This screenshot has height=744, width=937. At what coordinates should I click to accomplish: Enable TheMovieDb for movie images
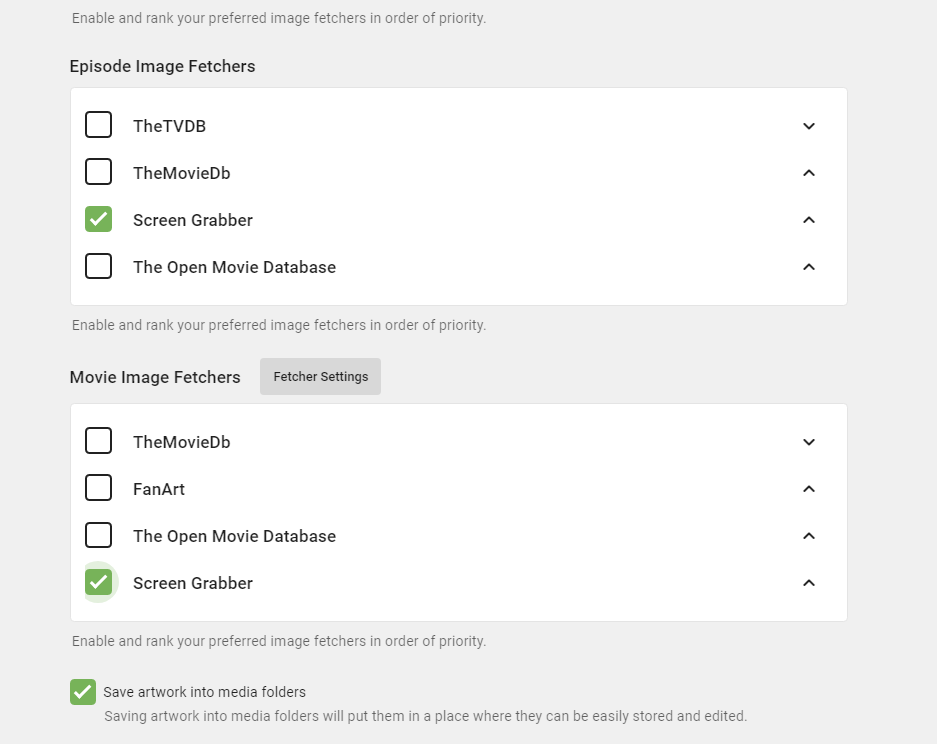pos(98,441)
